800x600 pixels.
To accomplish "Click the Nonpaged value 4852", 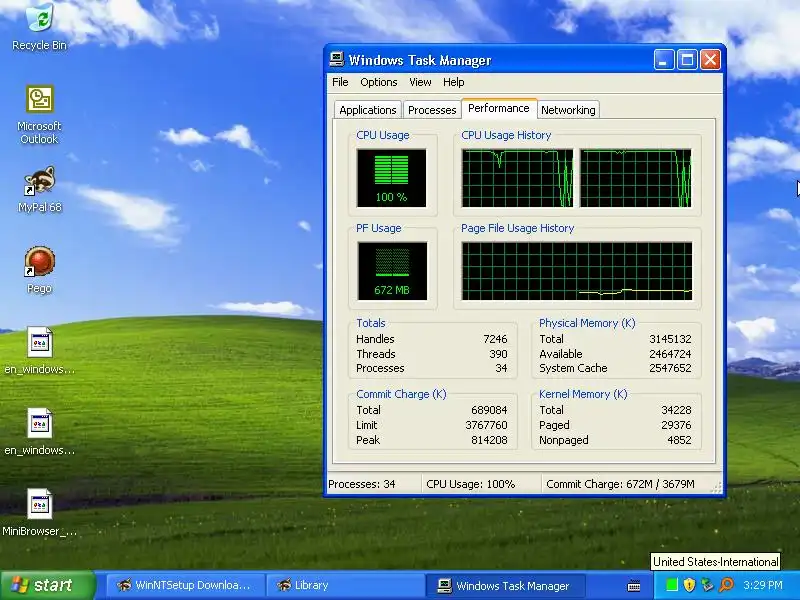I will [x=679, y=439].
